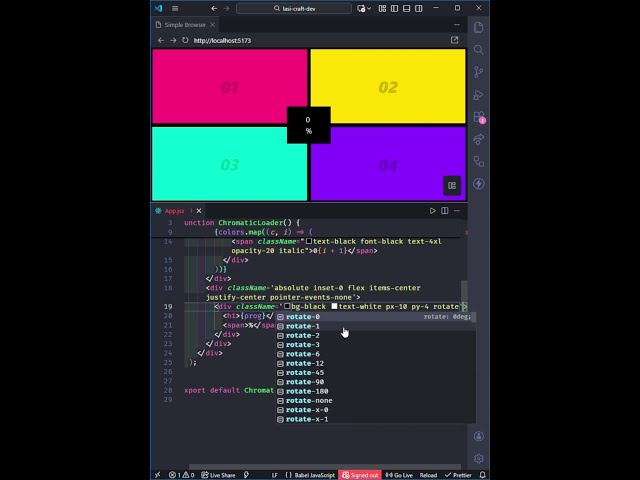
Task: Click the bg-black color swatch on line 19
Action: pos(287,307)
